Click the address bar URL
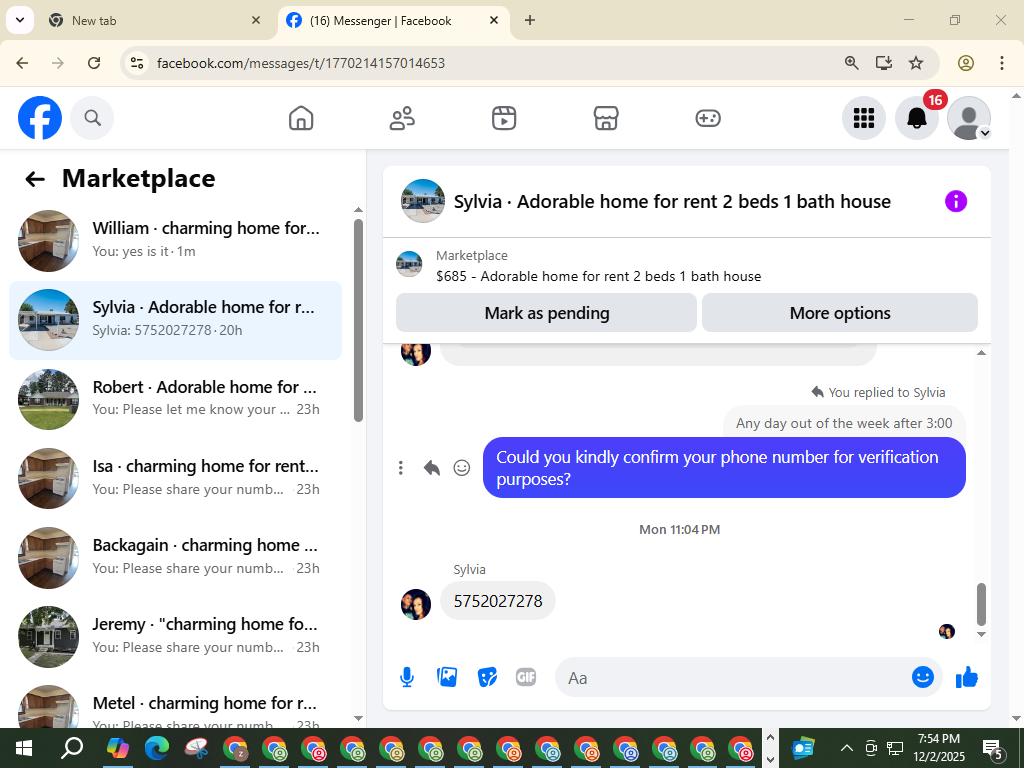The height and width of the screenshot is (768, 1024). coord(301,63)
